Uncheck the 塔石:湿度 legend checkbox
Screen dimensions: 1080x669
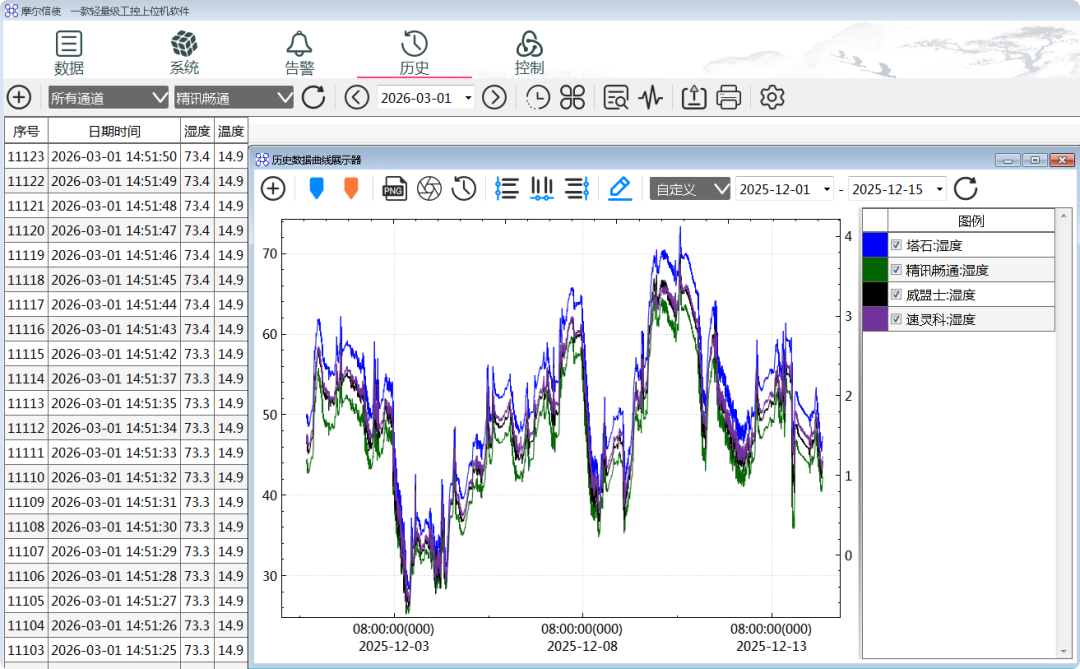(896, 245)
